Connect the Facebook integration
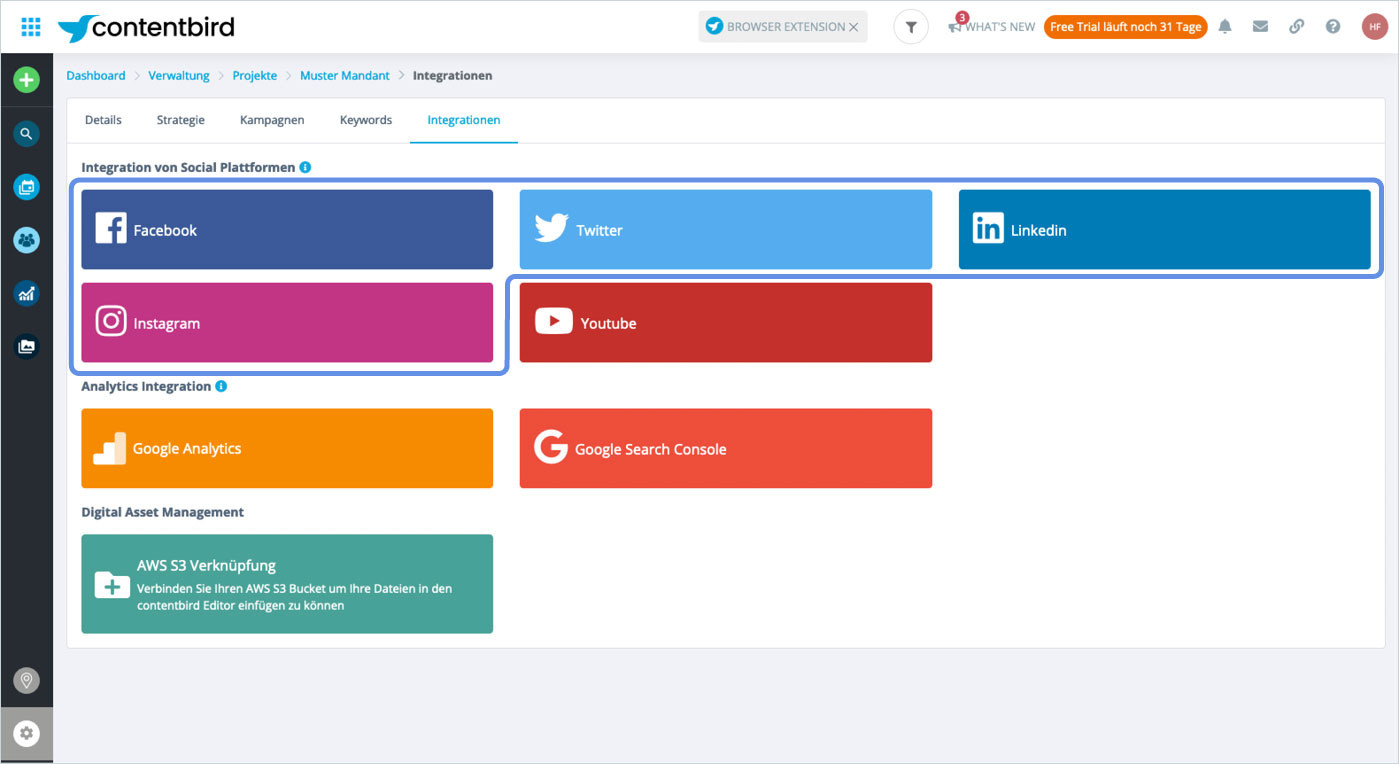 287,229
